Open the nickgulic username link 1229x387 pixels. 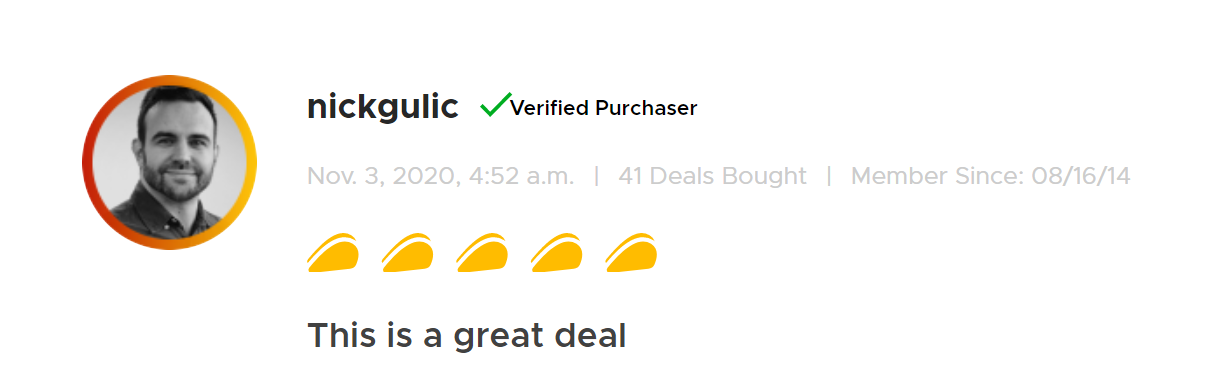(x=383, y=107)
